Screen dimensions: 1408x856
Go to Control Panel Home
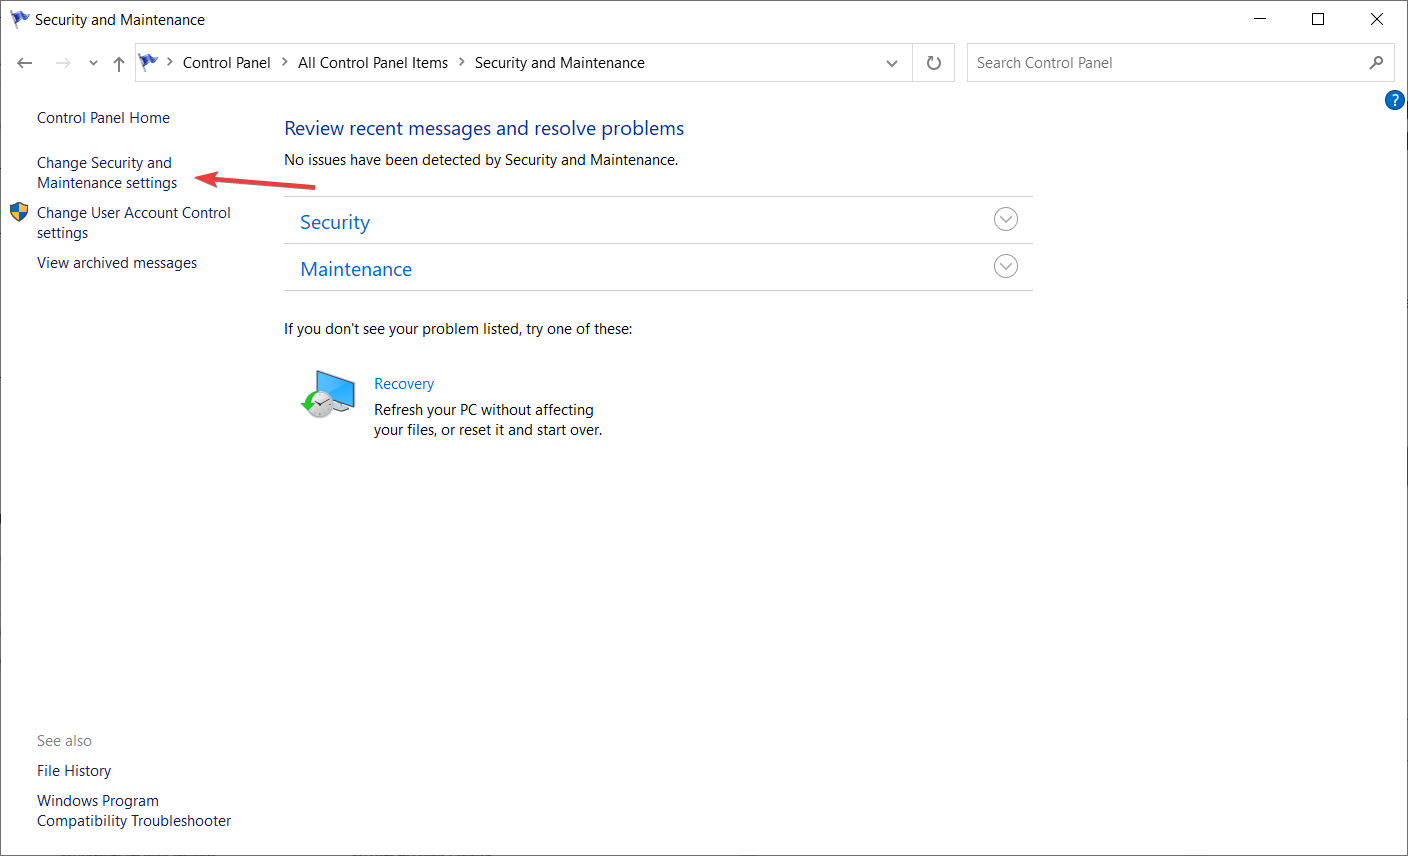click(x=103, y=118)
